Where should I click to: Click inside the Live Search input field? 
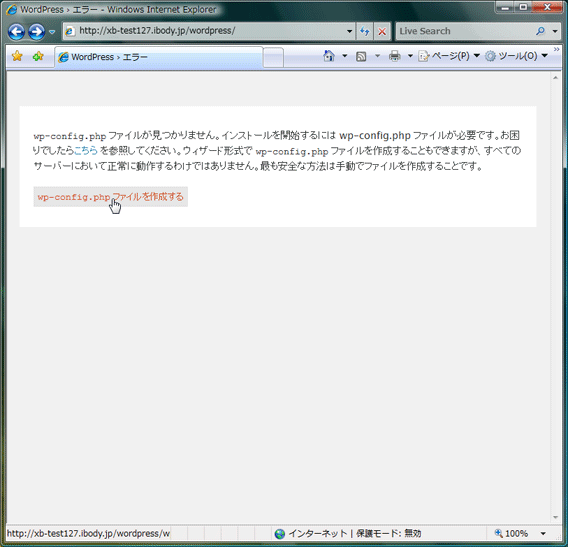464,31
